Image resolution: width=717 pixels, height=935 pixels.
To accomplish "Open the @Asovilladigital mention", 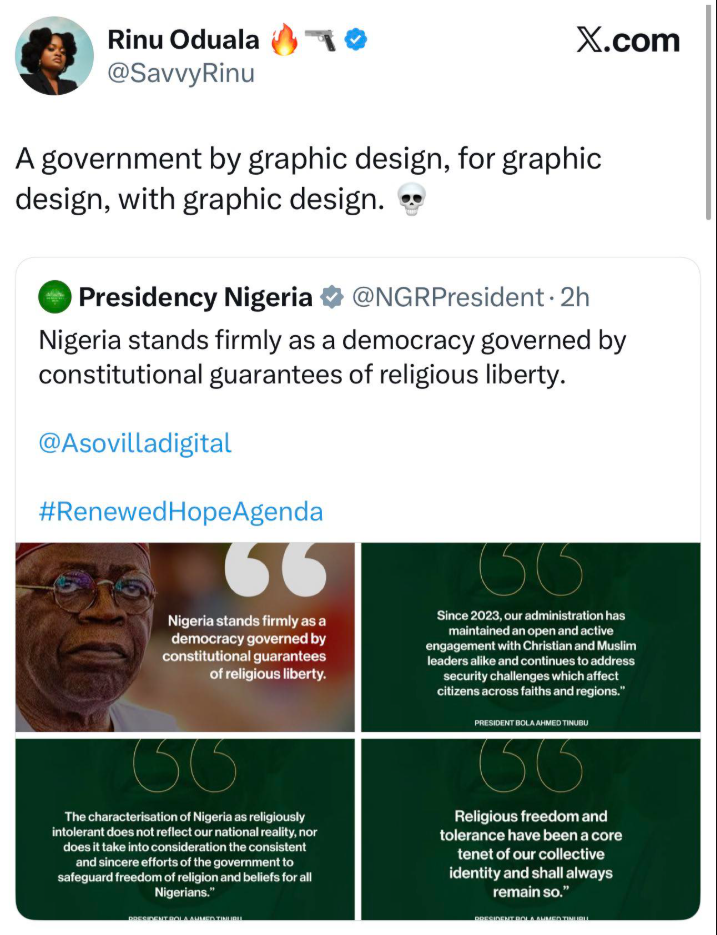I will tap(135, 443).
